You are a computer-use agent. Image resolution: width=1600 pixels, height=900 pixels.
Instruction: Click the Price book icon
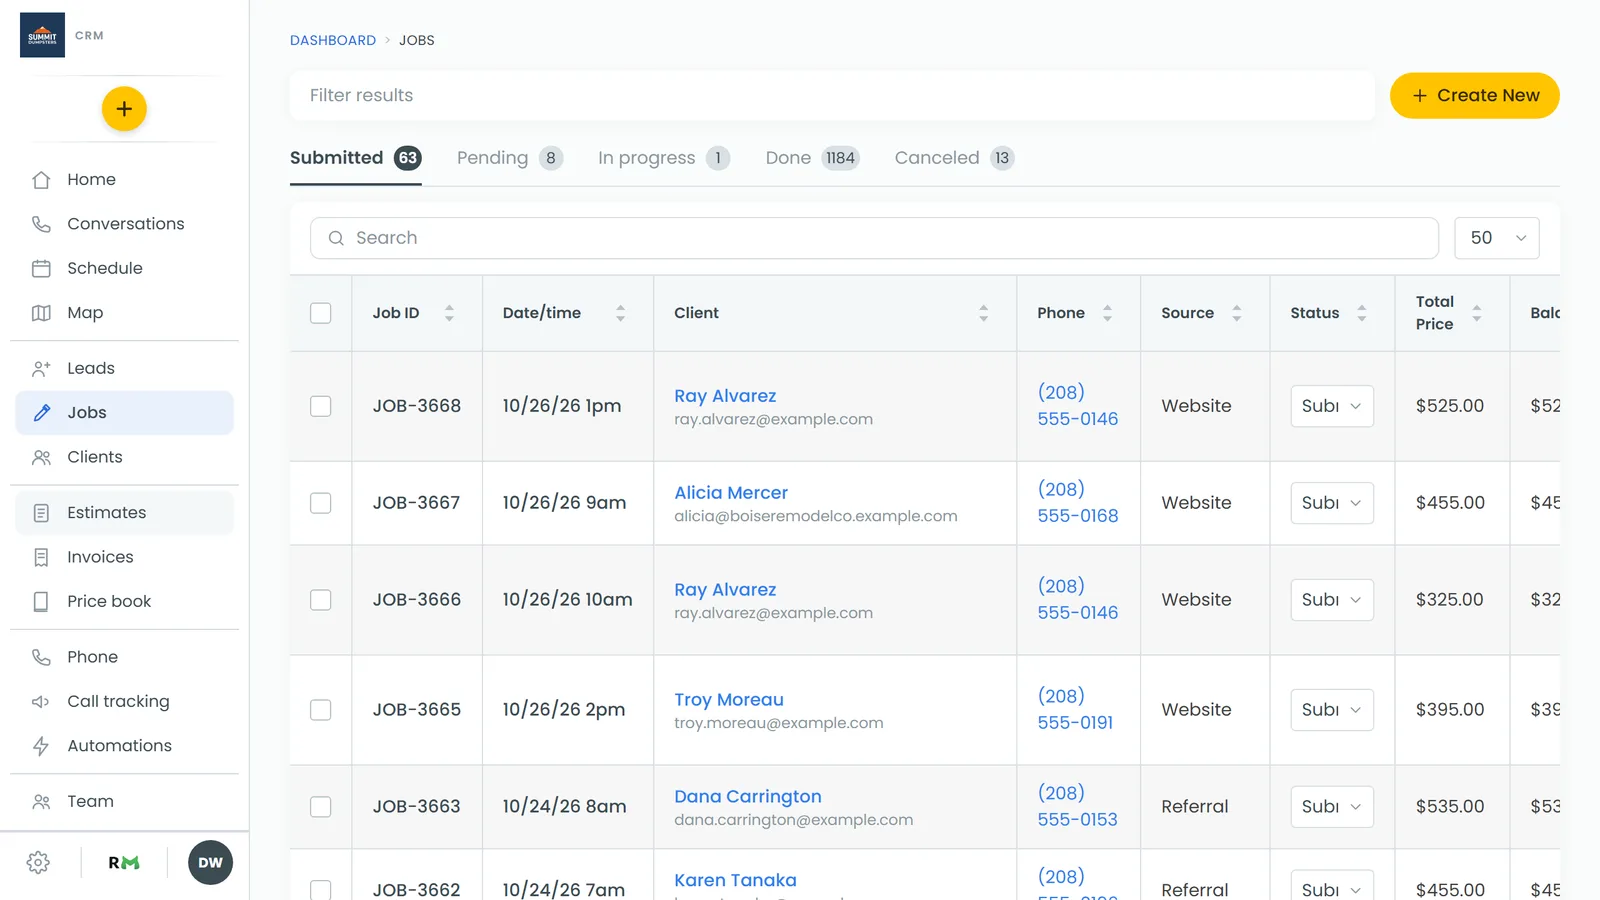pyautogui.click(x=41, y=601)
